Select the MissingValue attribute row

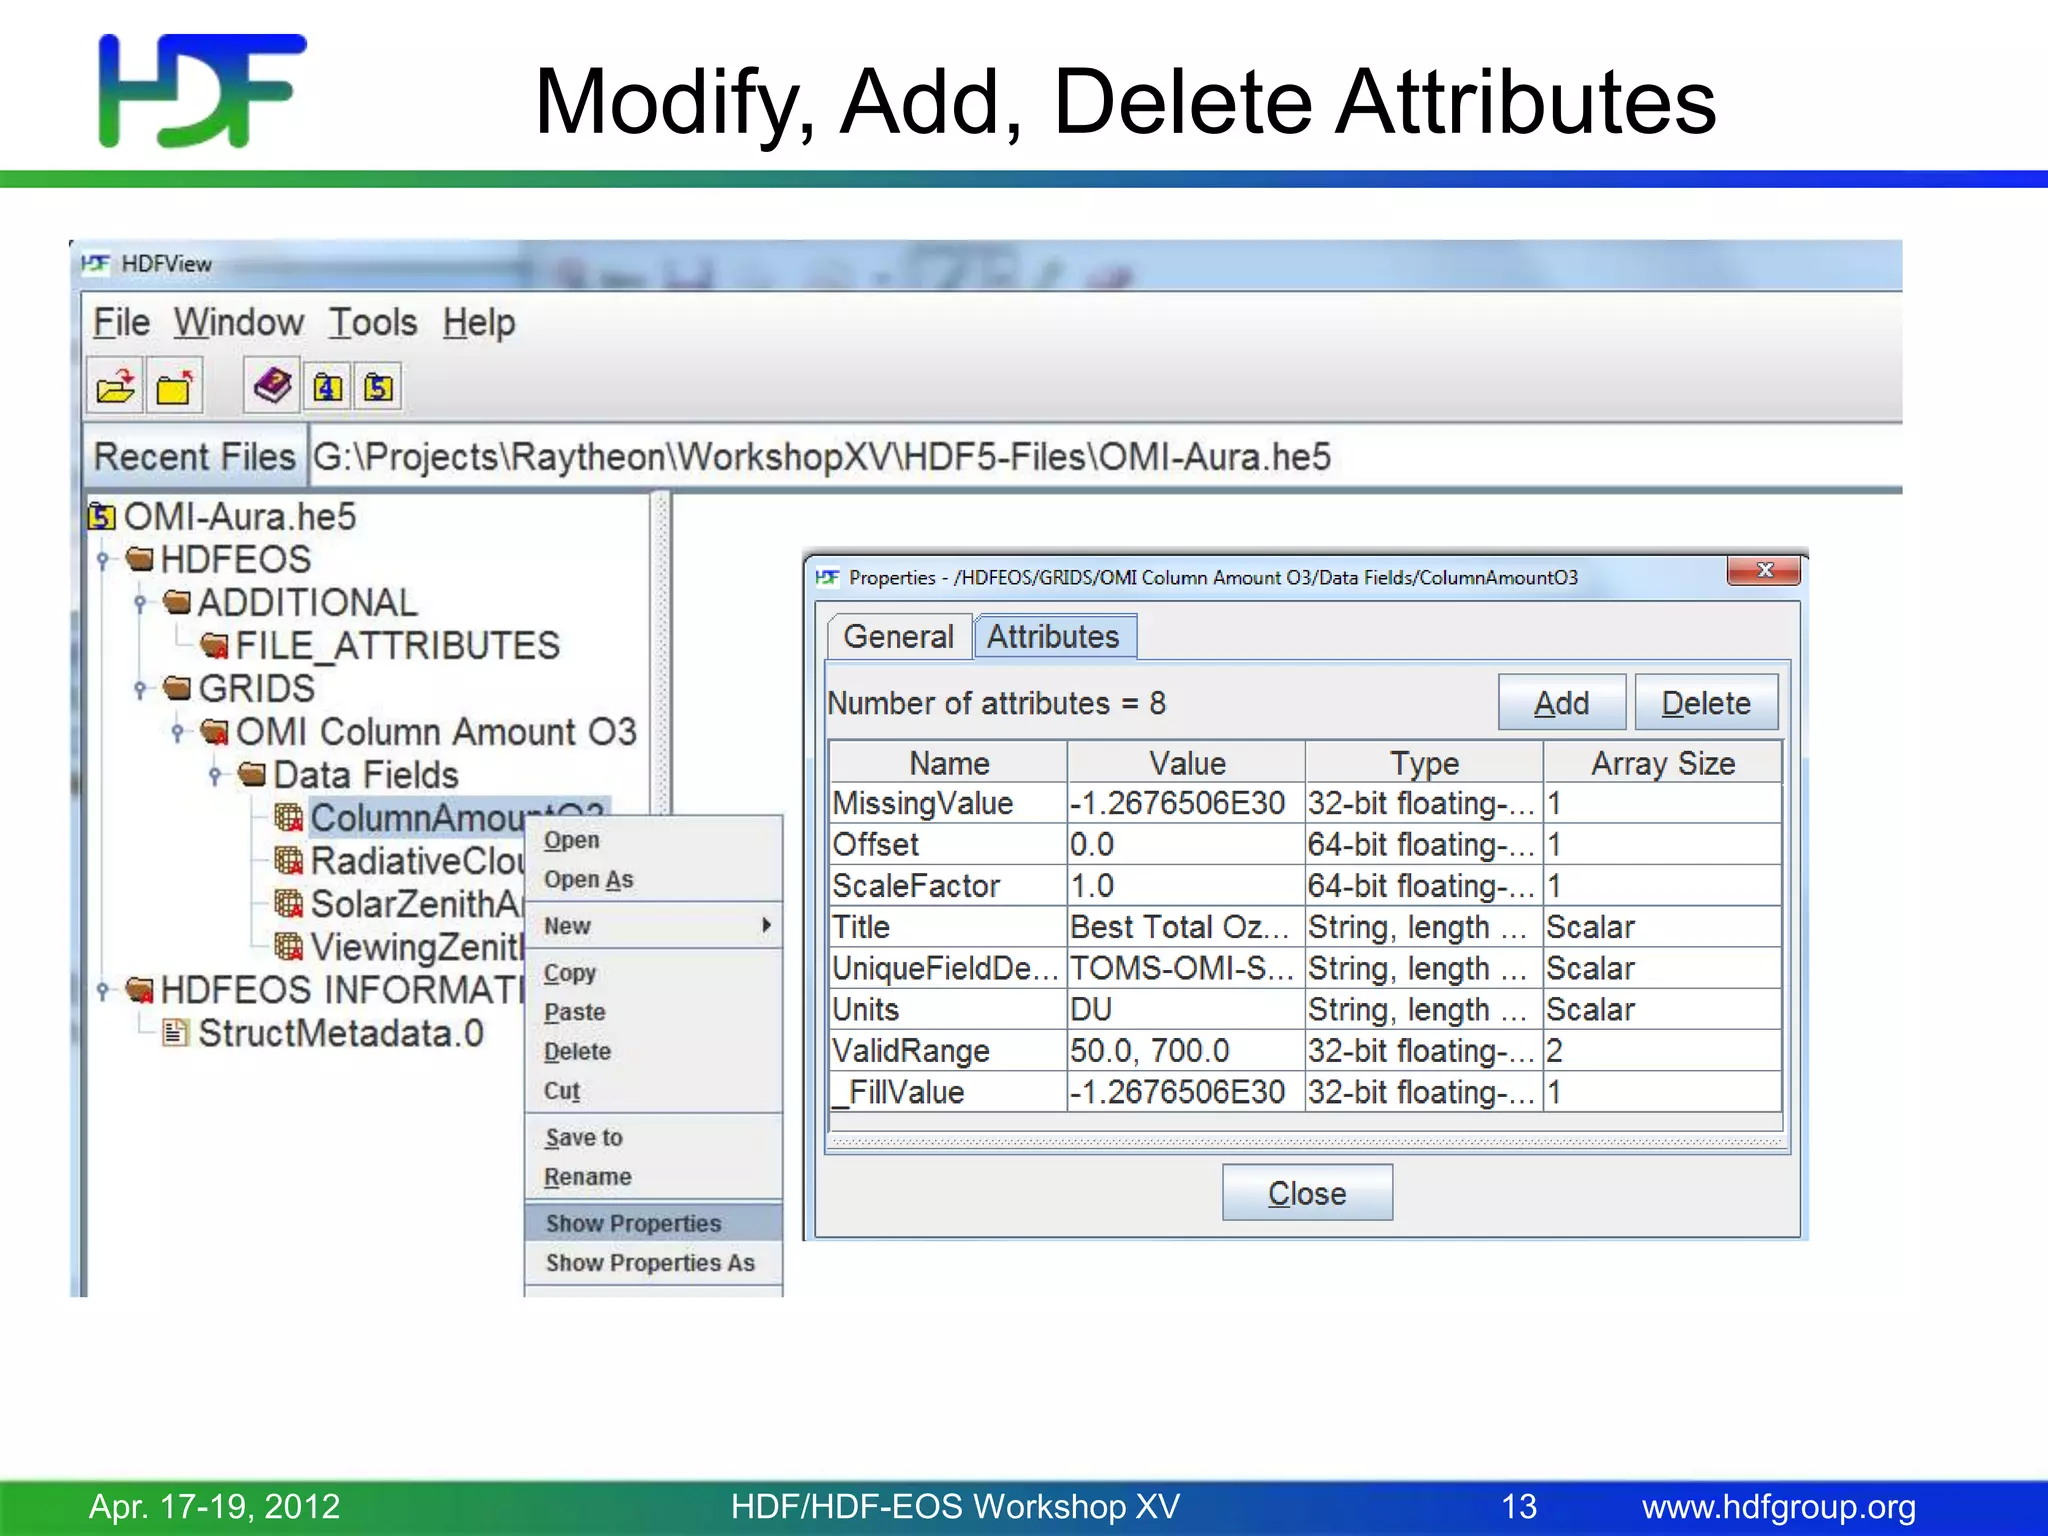tap(1305, 803)
